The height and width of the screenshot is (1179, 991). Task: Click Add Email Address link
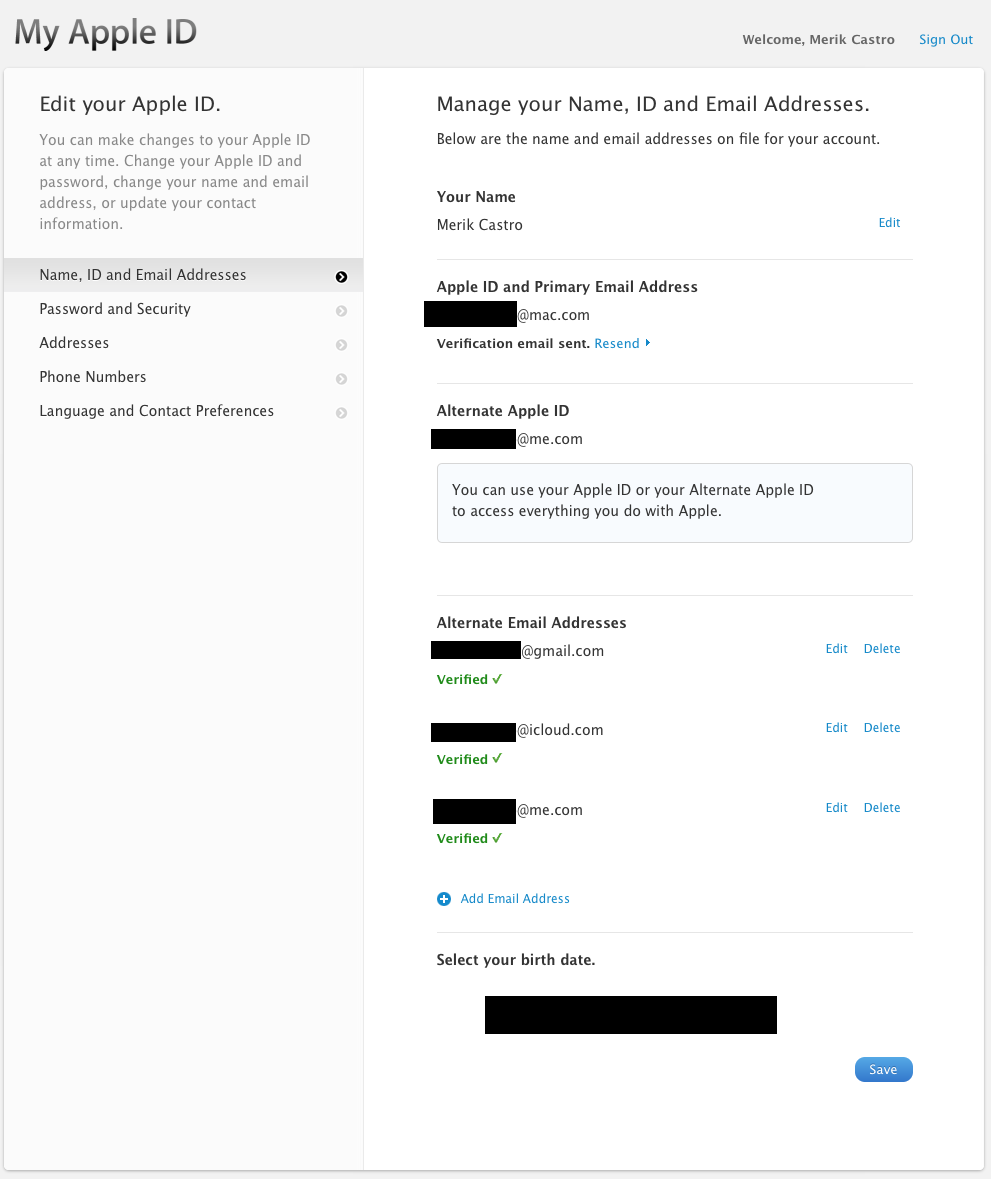[515, 899]
